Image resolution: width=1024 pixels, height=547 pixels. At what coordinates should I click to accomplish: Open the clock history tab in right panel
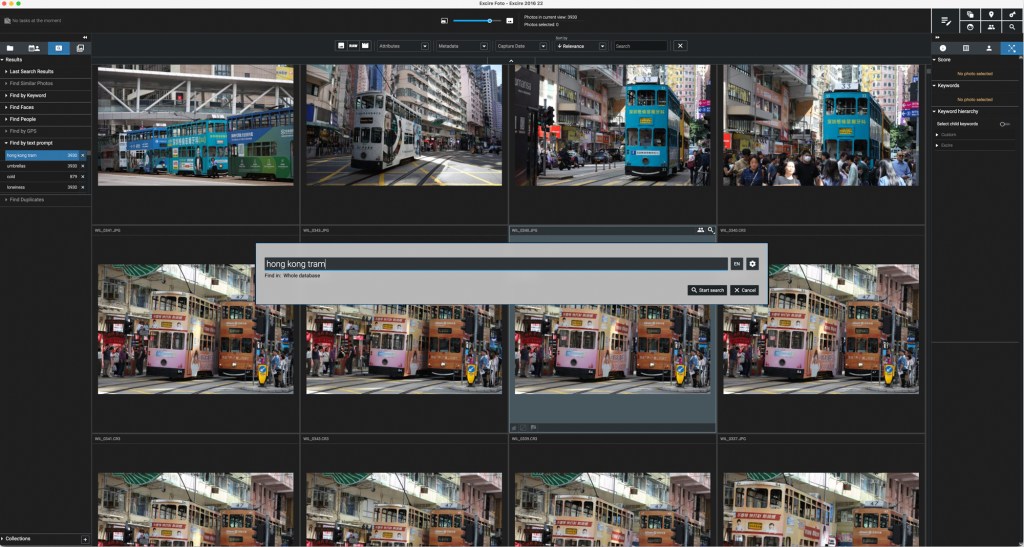click(x=942, y=48)
